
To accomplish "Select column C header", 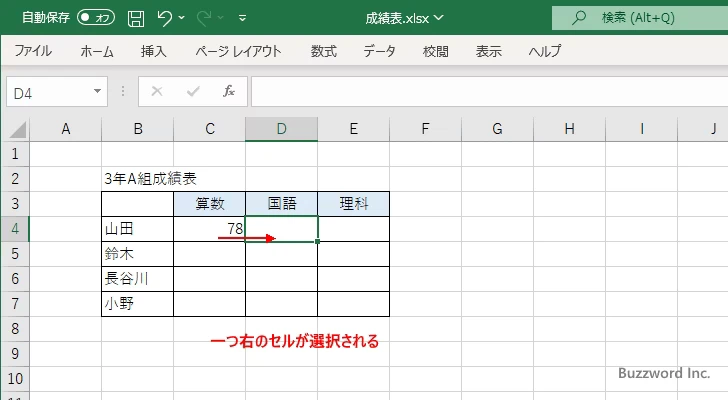I will click(x=209, y=129).
